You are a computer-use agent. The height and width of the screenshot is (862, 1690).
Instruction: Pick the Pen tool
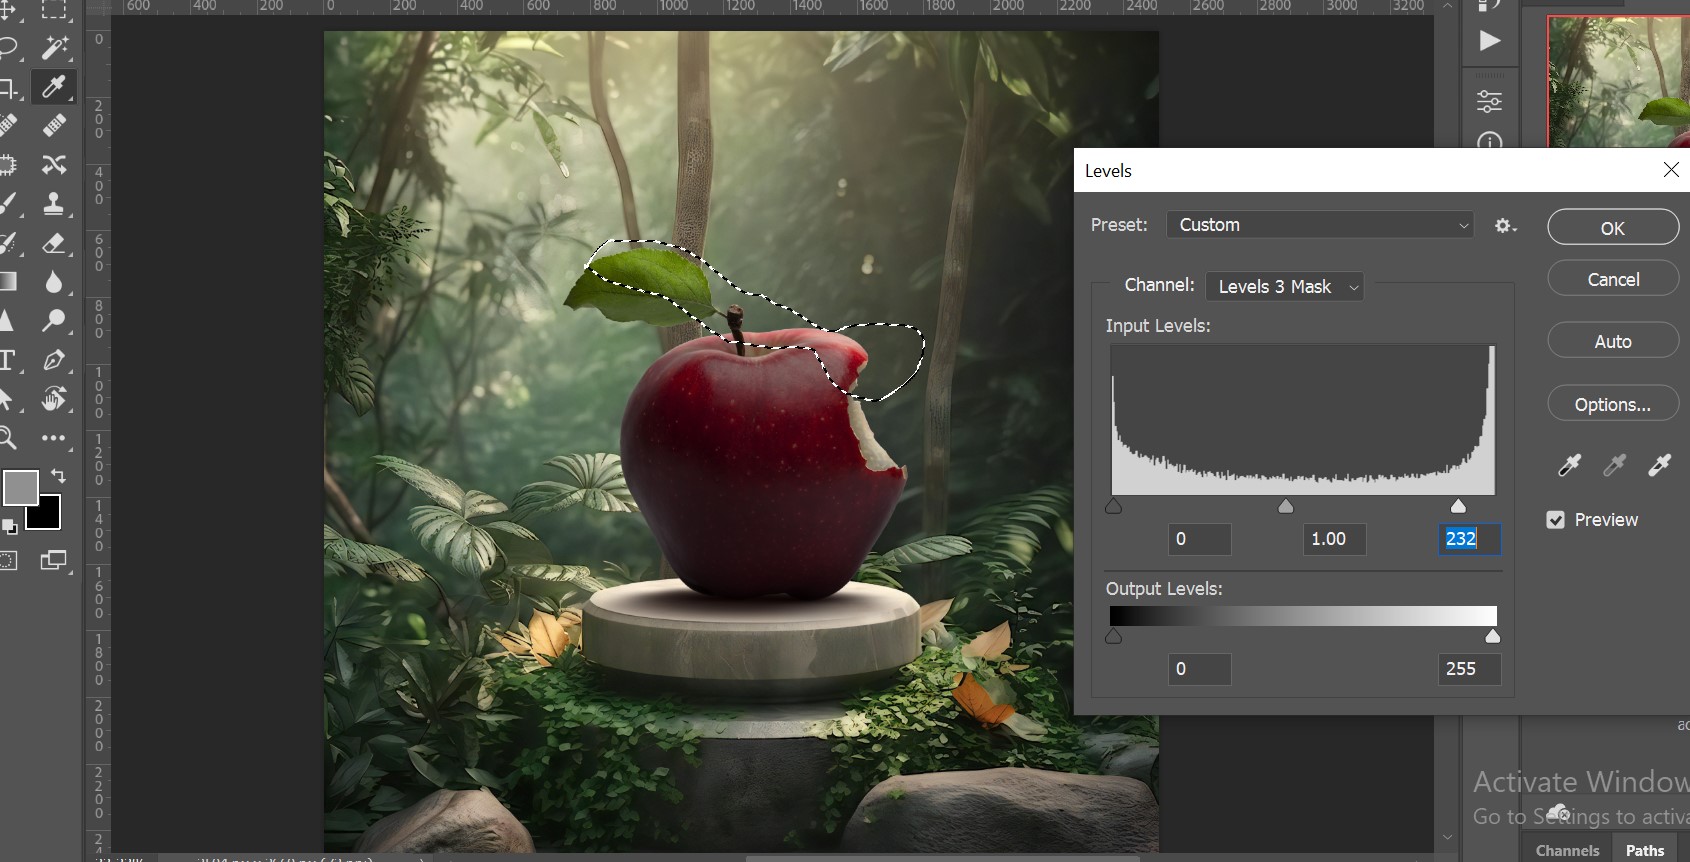click(x=54, y=360)
